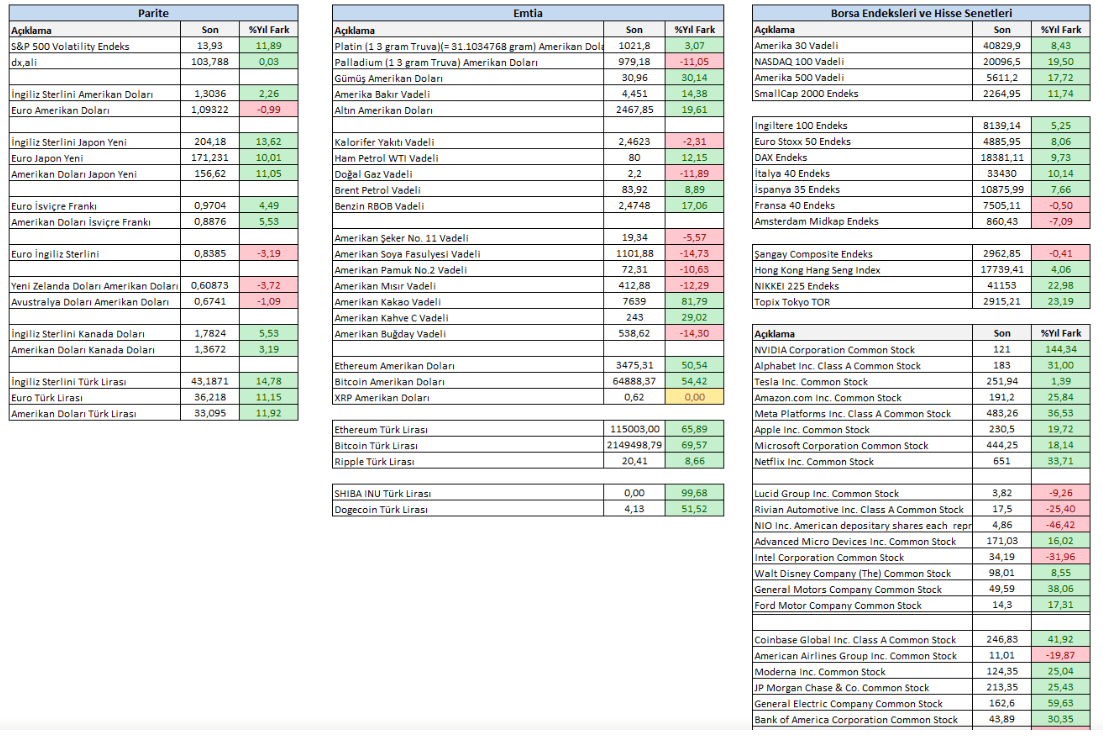1103x740 pixels.
Task: Click the Euro Japon Yeni value 171,231
Action: click(x=210, y=158)
